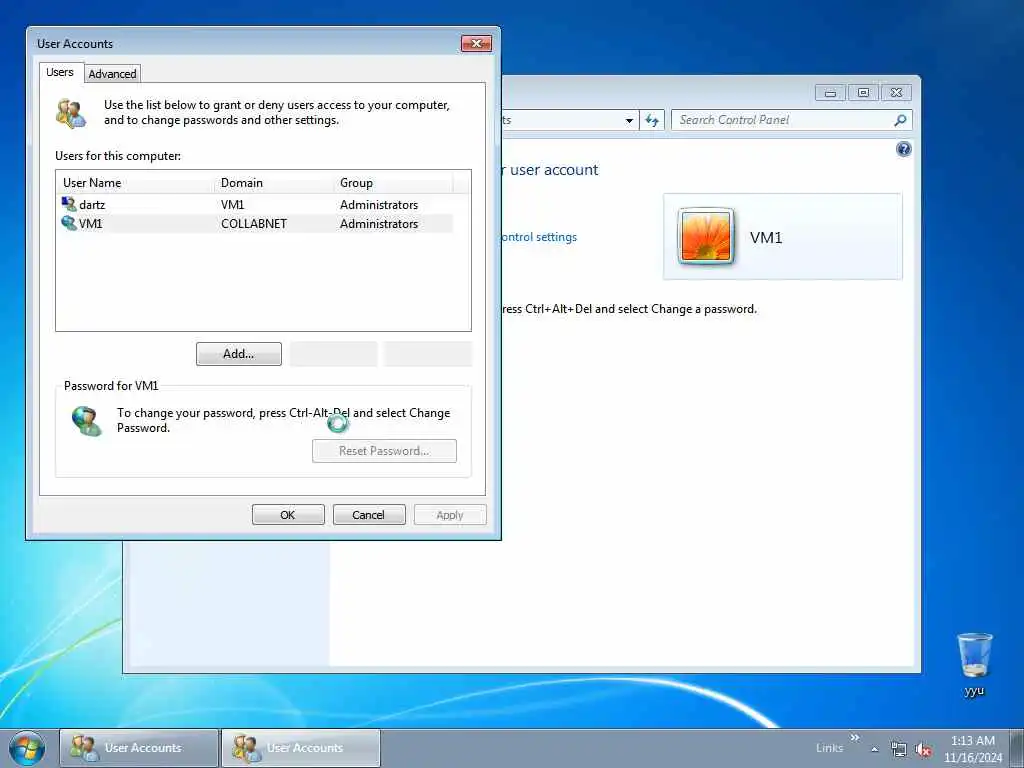
Task: Select the dartz user row icon
Action: (x=69, y=204)
